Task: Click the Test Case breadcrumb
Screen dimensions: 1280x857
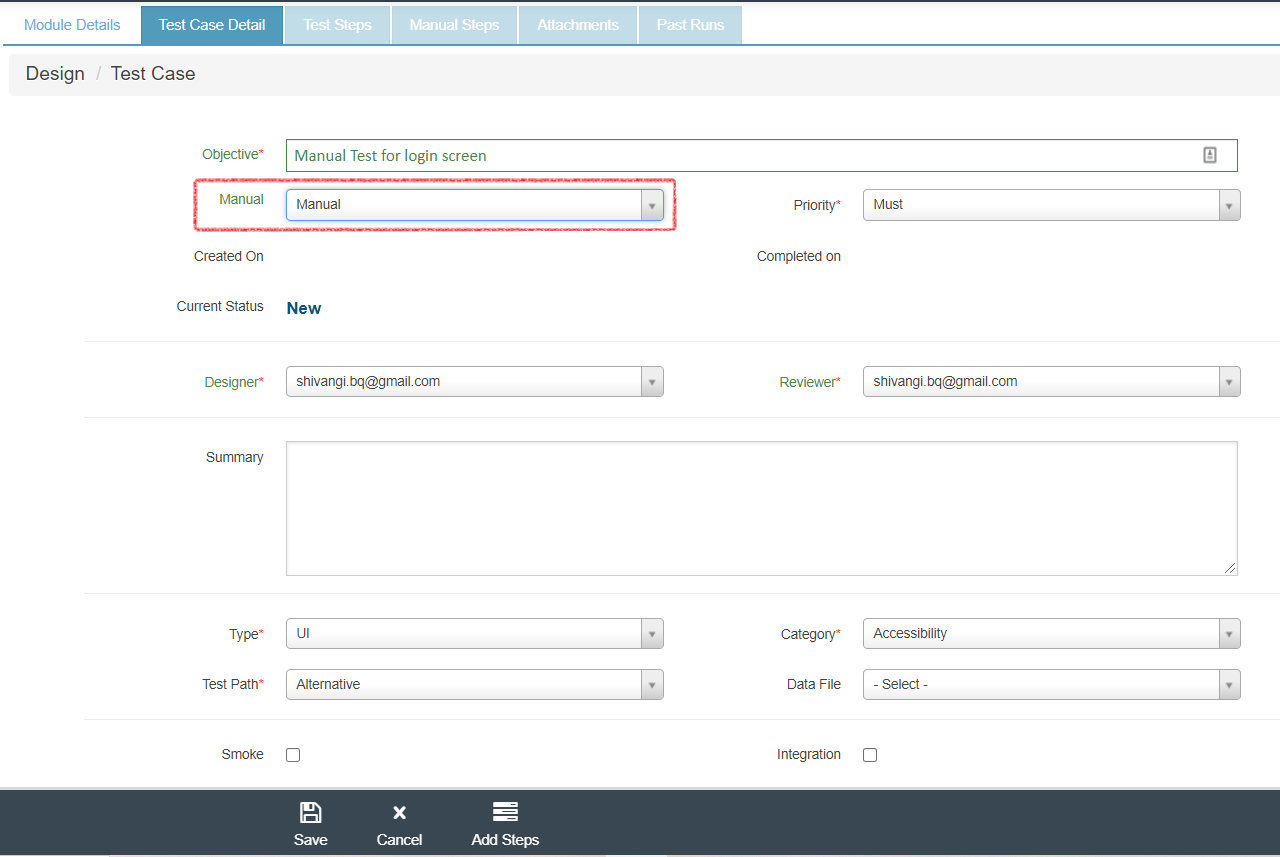Action: point(153,74)
